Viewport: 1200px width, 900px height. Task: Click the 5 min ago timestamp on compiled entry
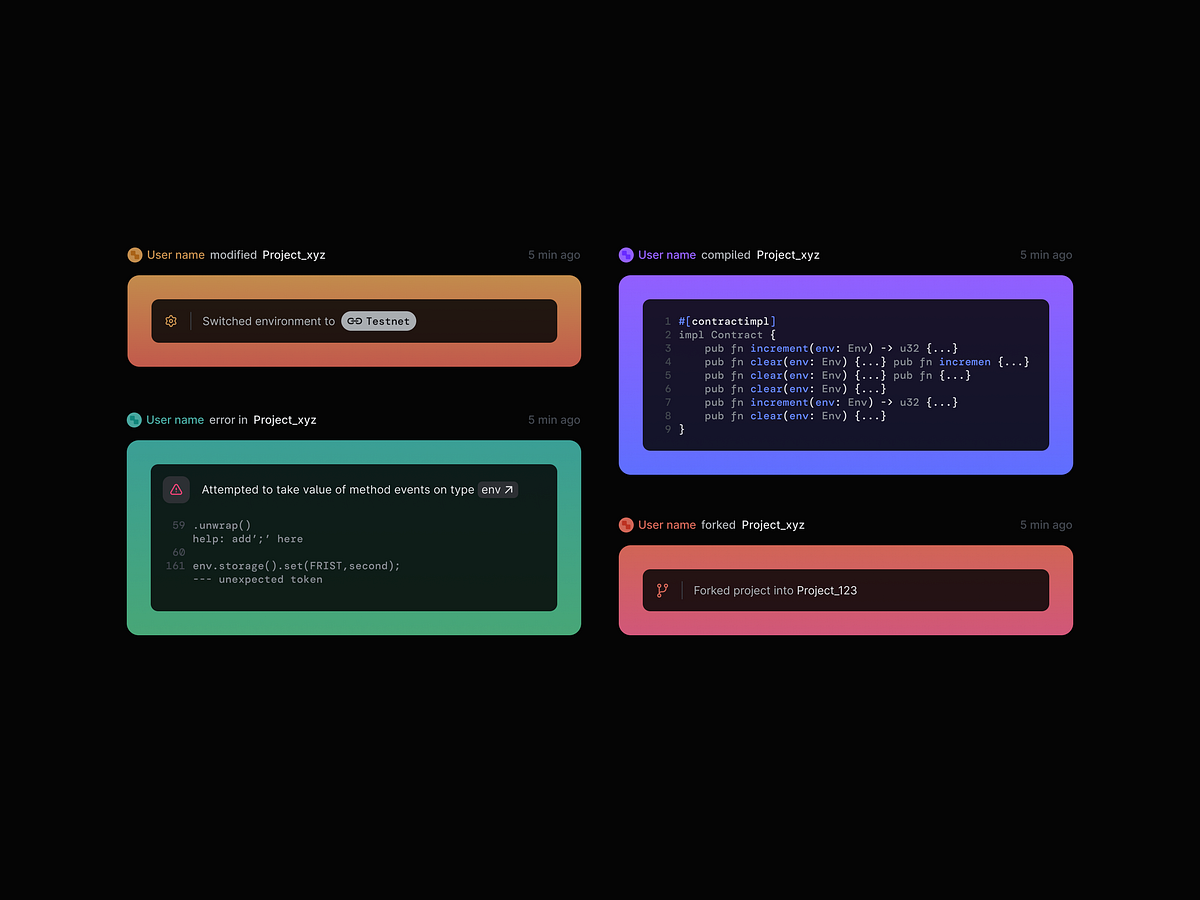[1045, 255]
